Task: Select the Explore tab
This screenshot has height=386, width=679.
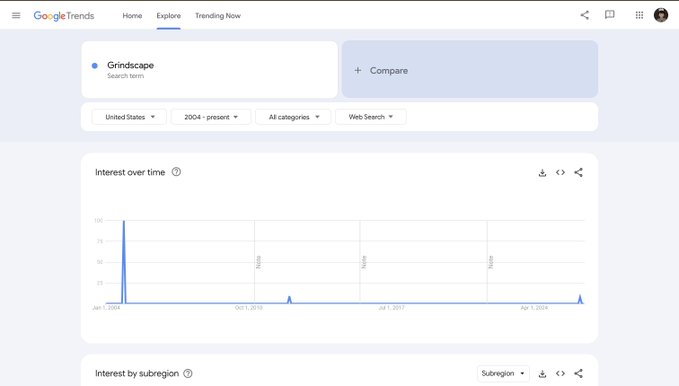Action: tap(168, 16)
